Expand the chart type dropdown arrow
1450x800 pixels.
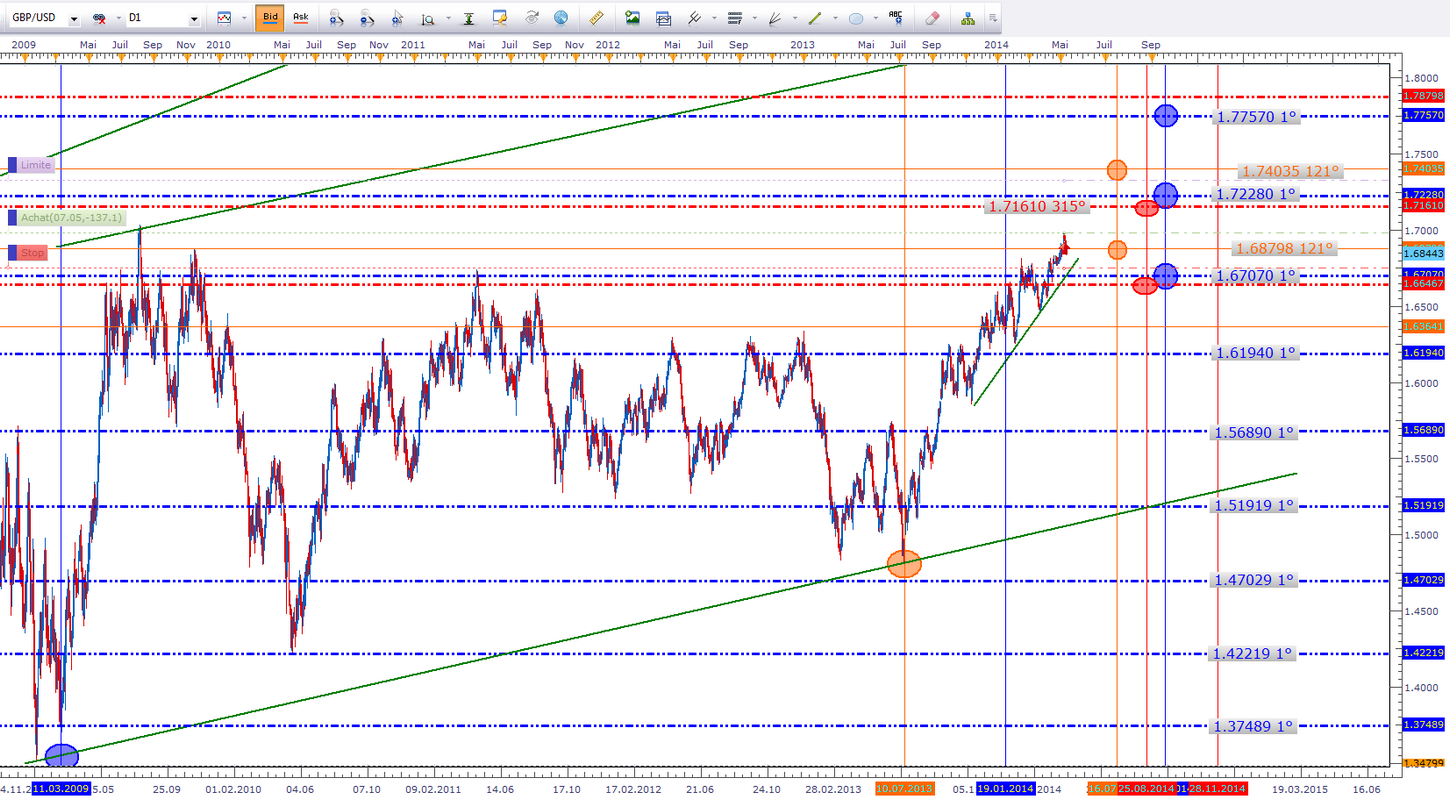(x=243, y=18)
